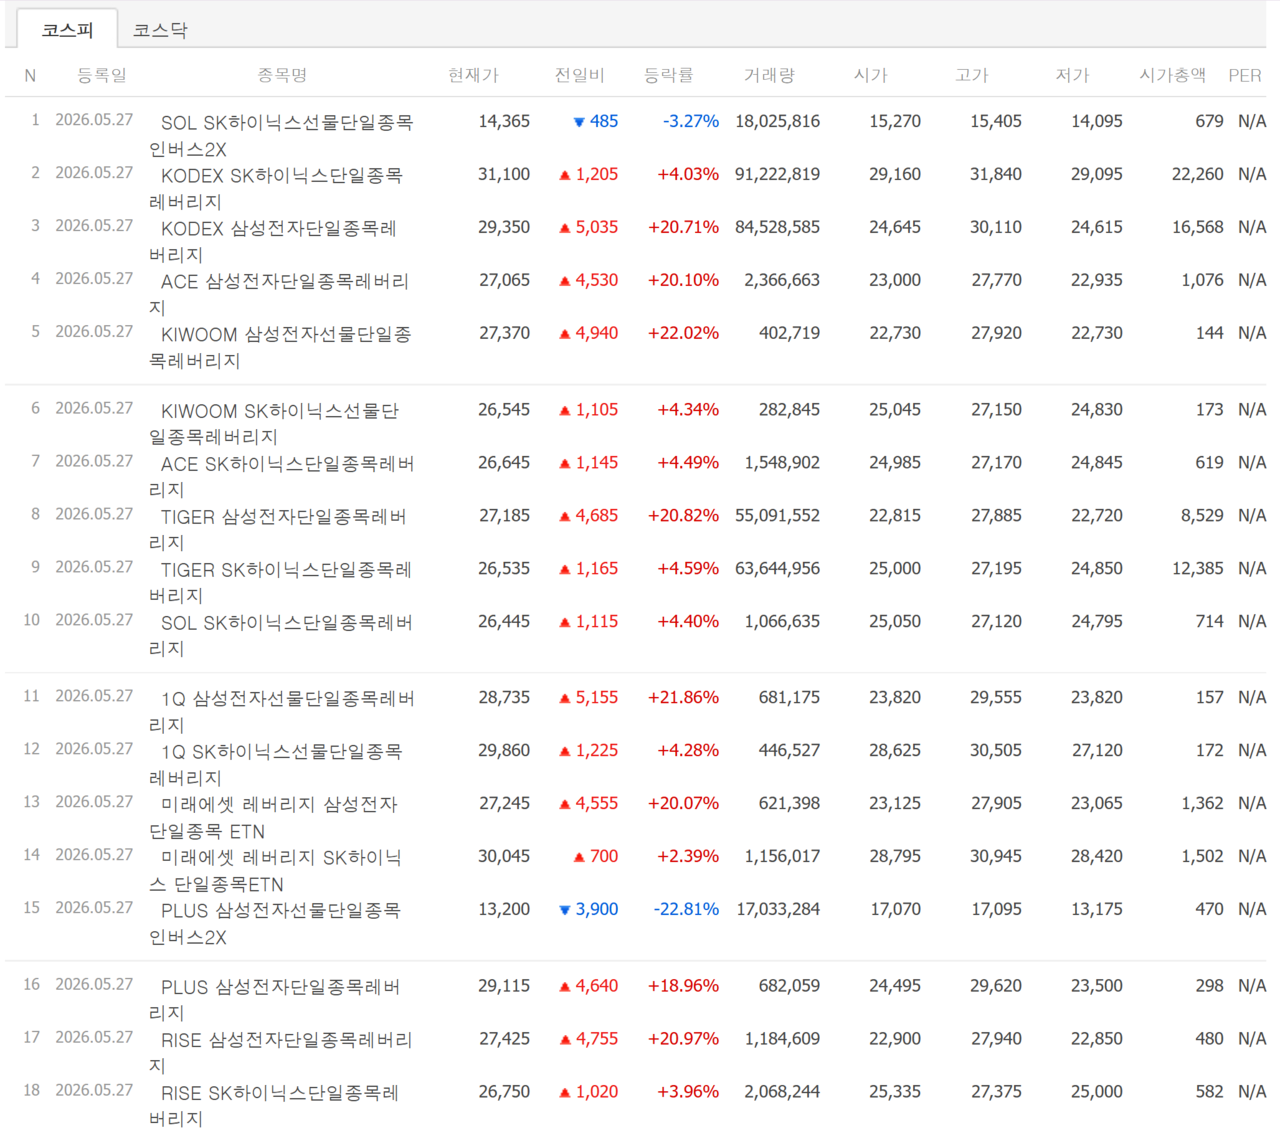1280x1133 pixels.
Task: Click the 시가총액 column header
Action: pyautogui.click(x=1173, y=75)
